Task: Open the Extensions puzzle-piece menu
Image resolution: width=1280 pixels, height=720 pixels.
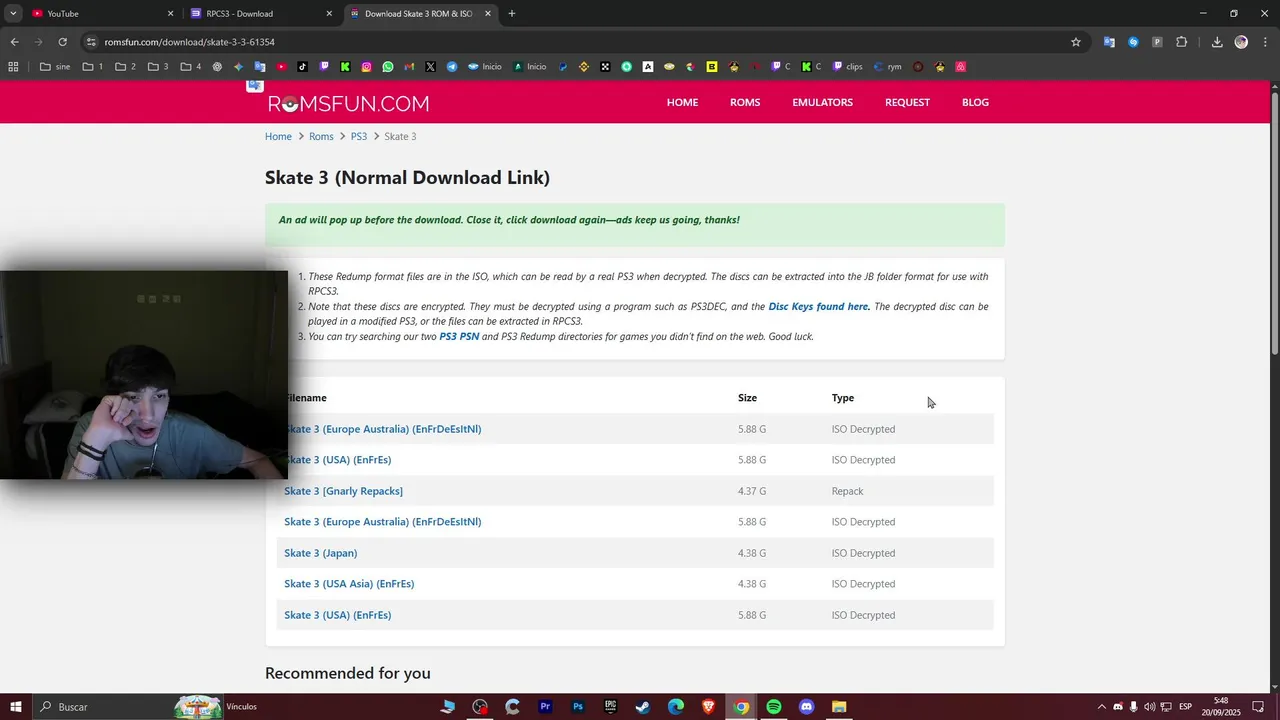Action: [x=1181, y=42]
